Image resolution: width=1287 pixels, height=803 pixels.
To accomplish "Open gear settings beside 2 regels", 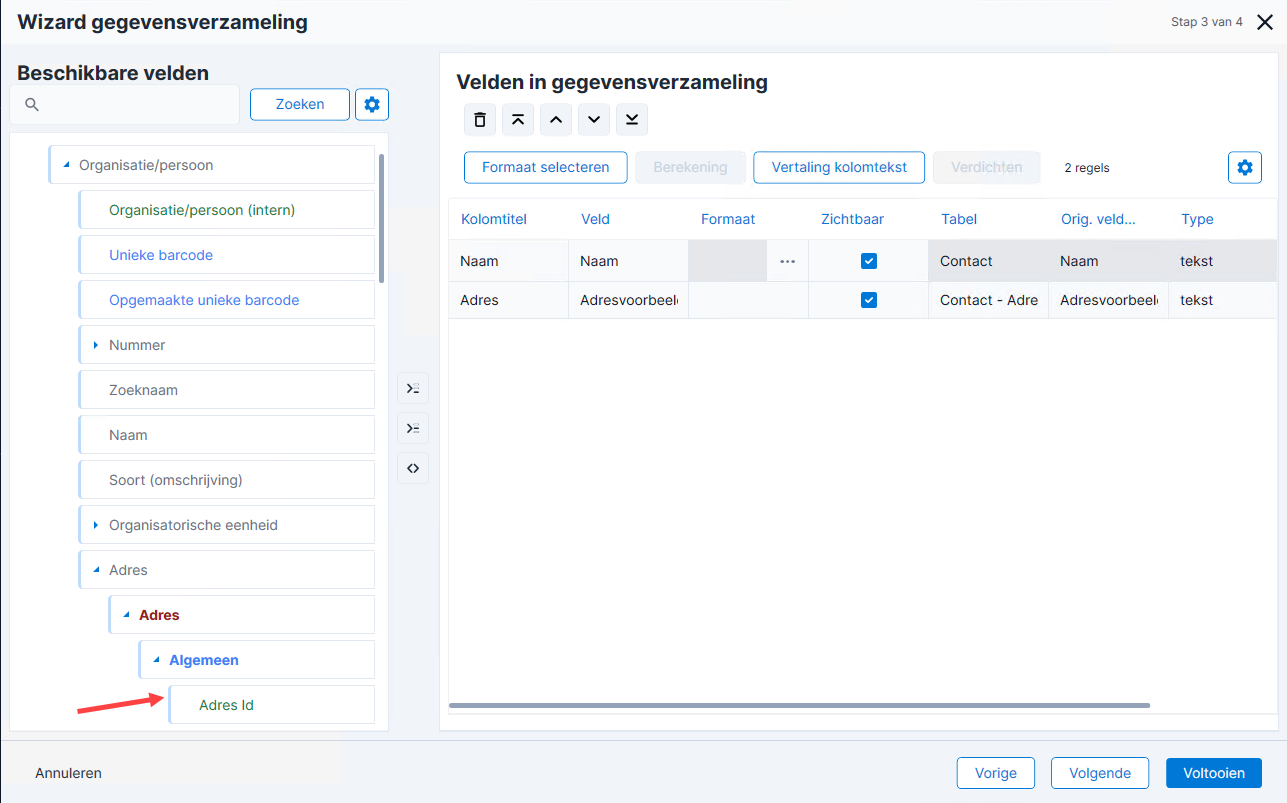I will point(1245,168).
